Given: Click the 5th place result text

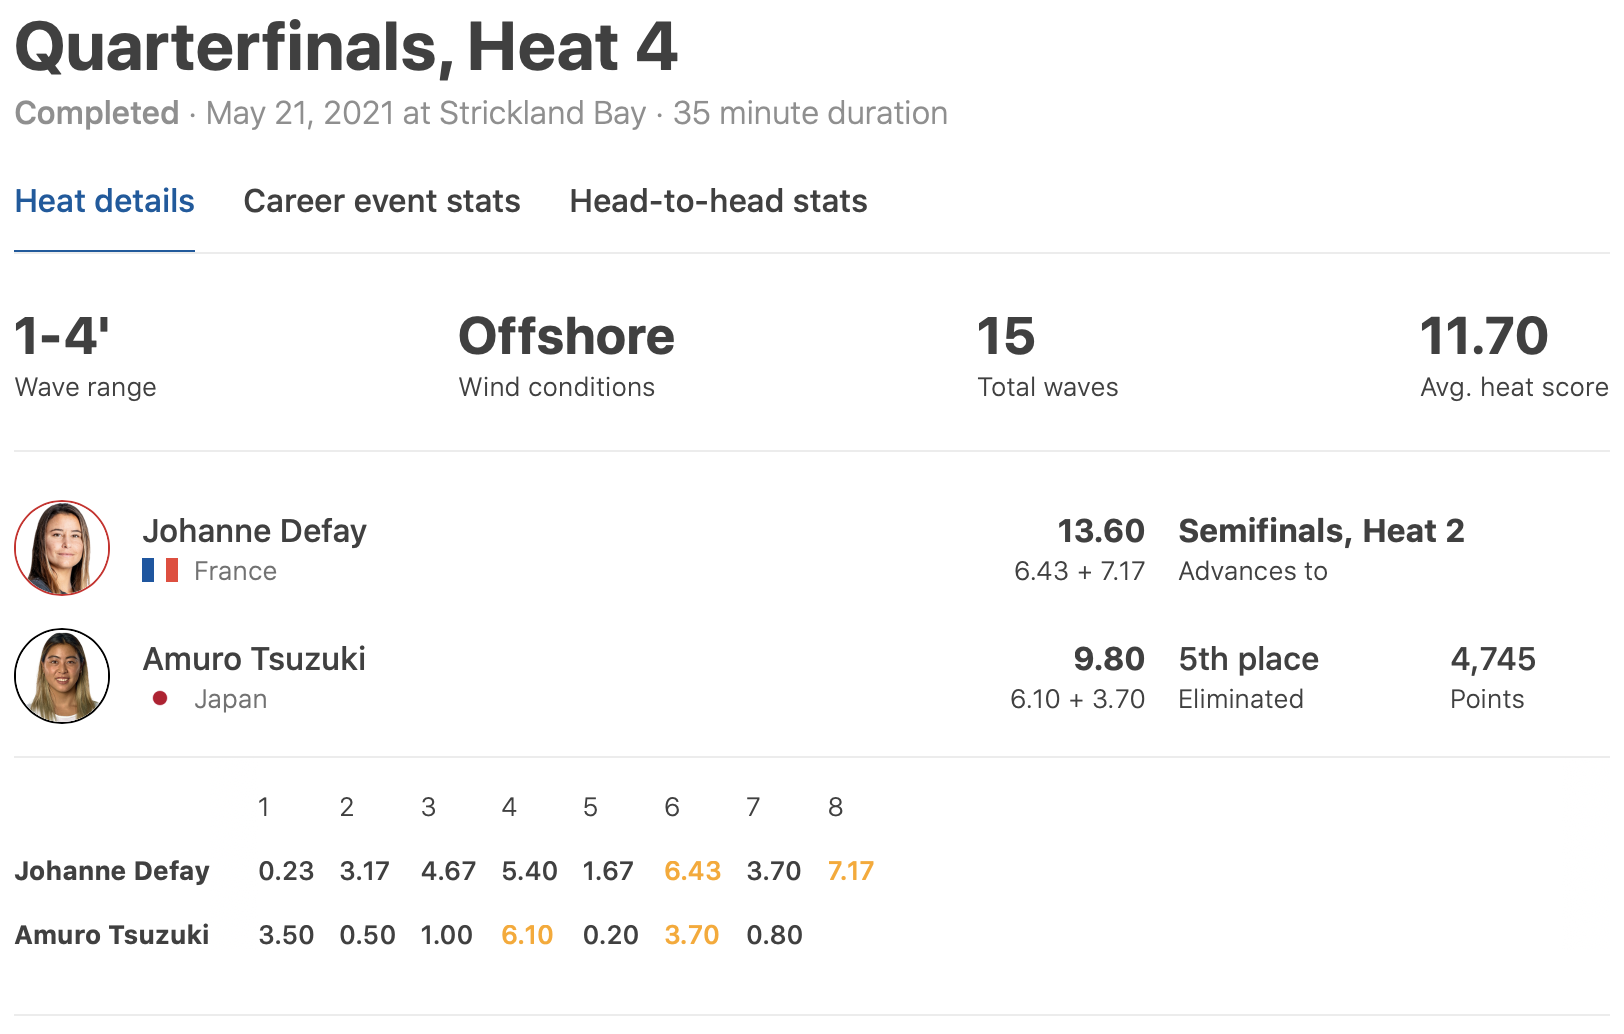Looking at the screenshot, I should pos(1248,659).
